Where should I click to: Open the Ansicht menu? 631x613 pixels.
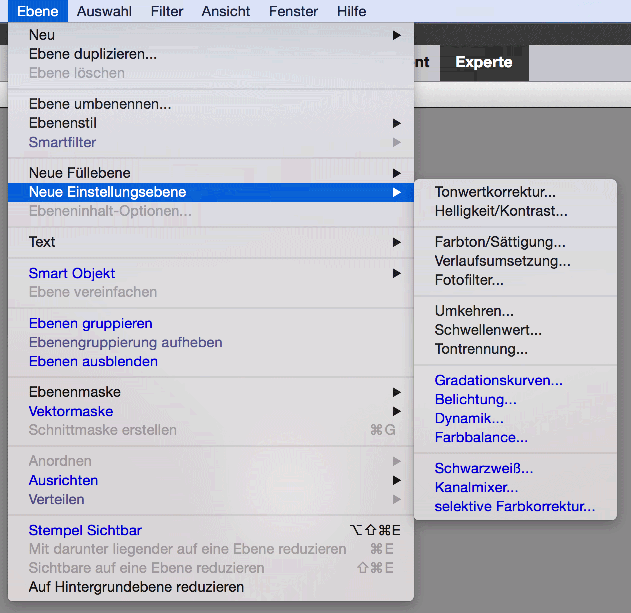[225, 12]
